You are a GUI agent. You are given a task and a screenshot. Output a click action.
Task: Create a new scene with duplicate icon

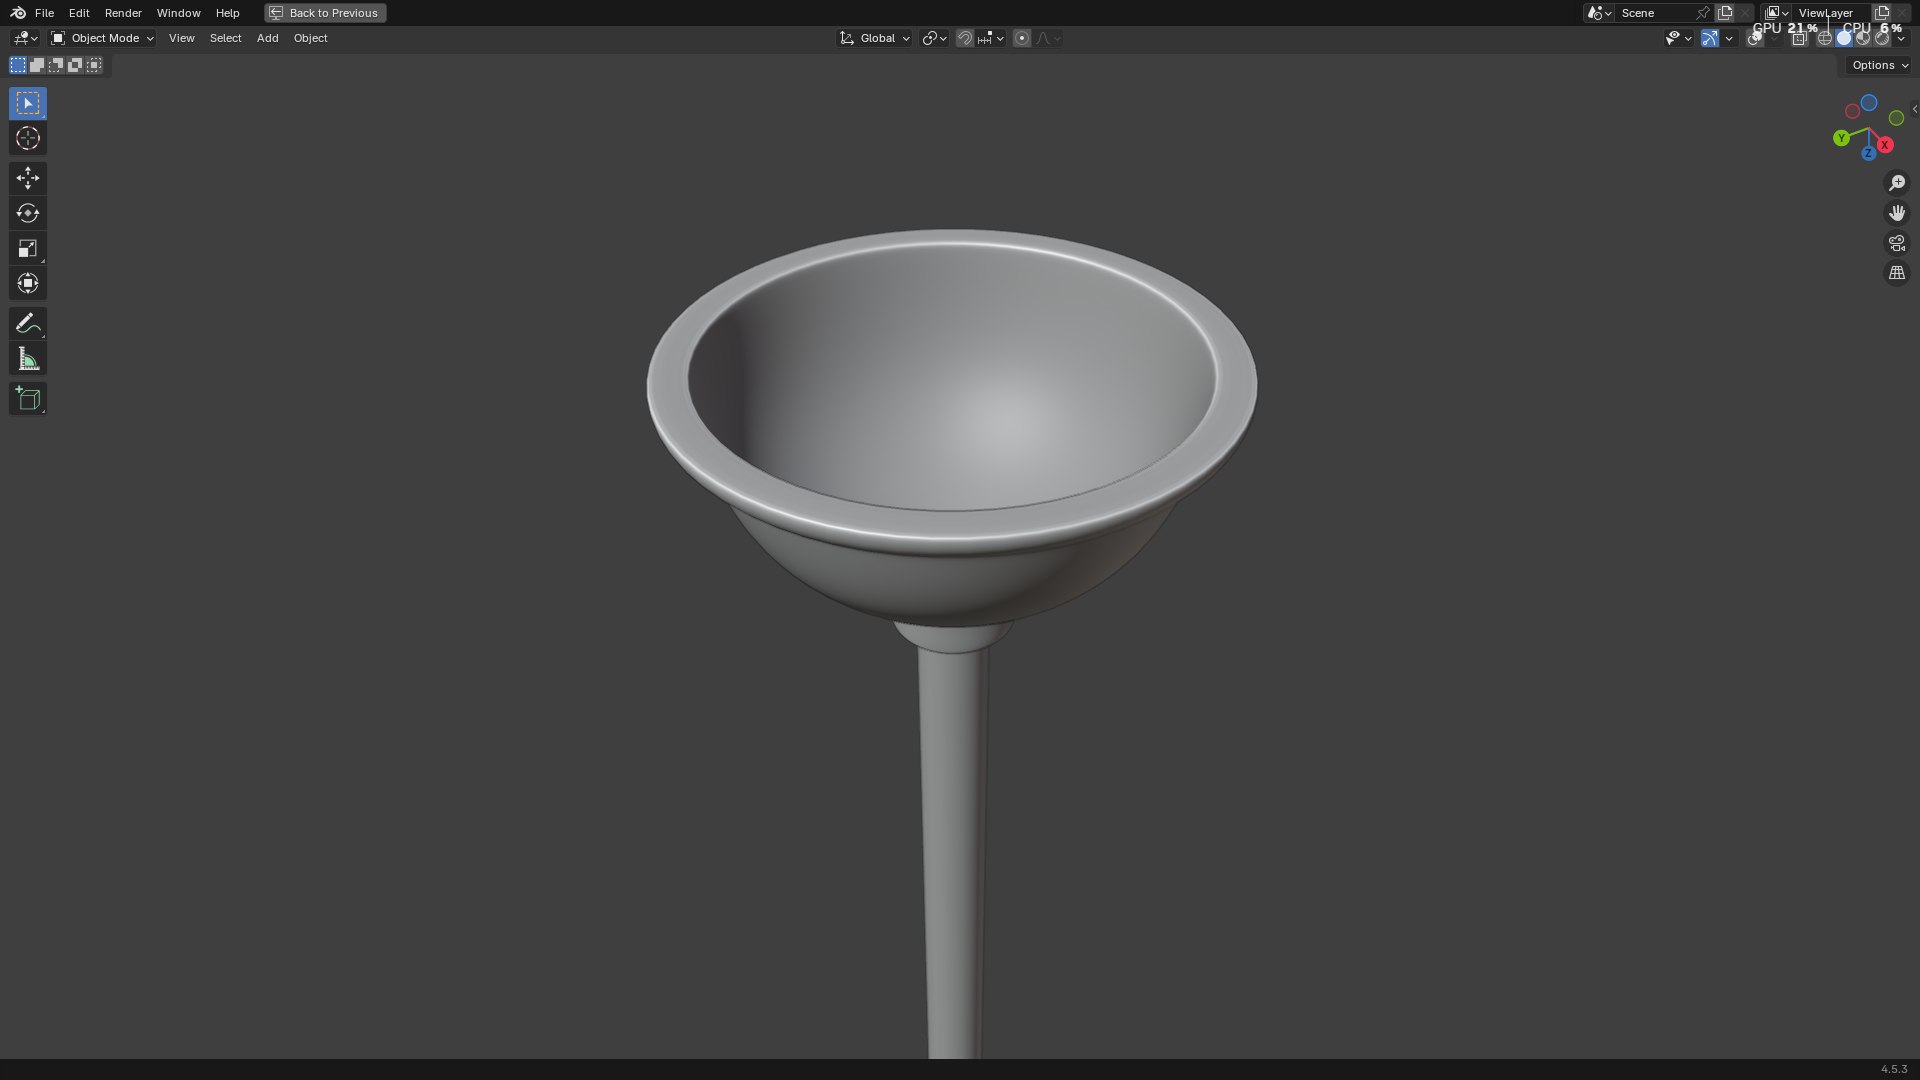tap(1725, 13)
